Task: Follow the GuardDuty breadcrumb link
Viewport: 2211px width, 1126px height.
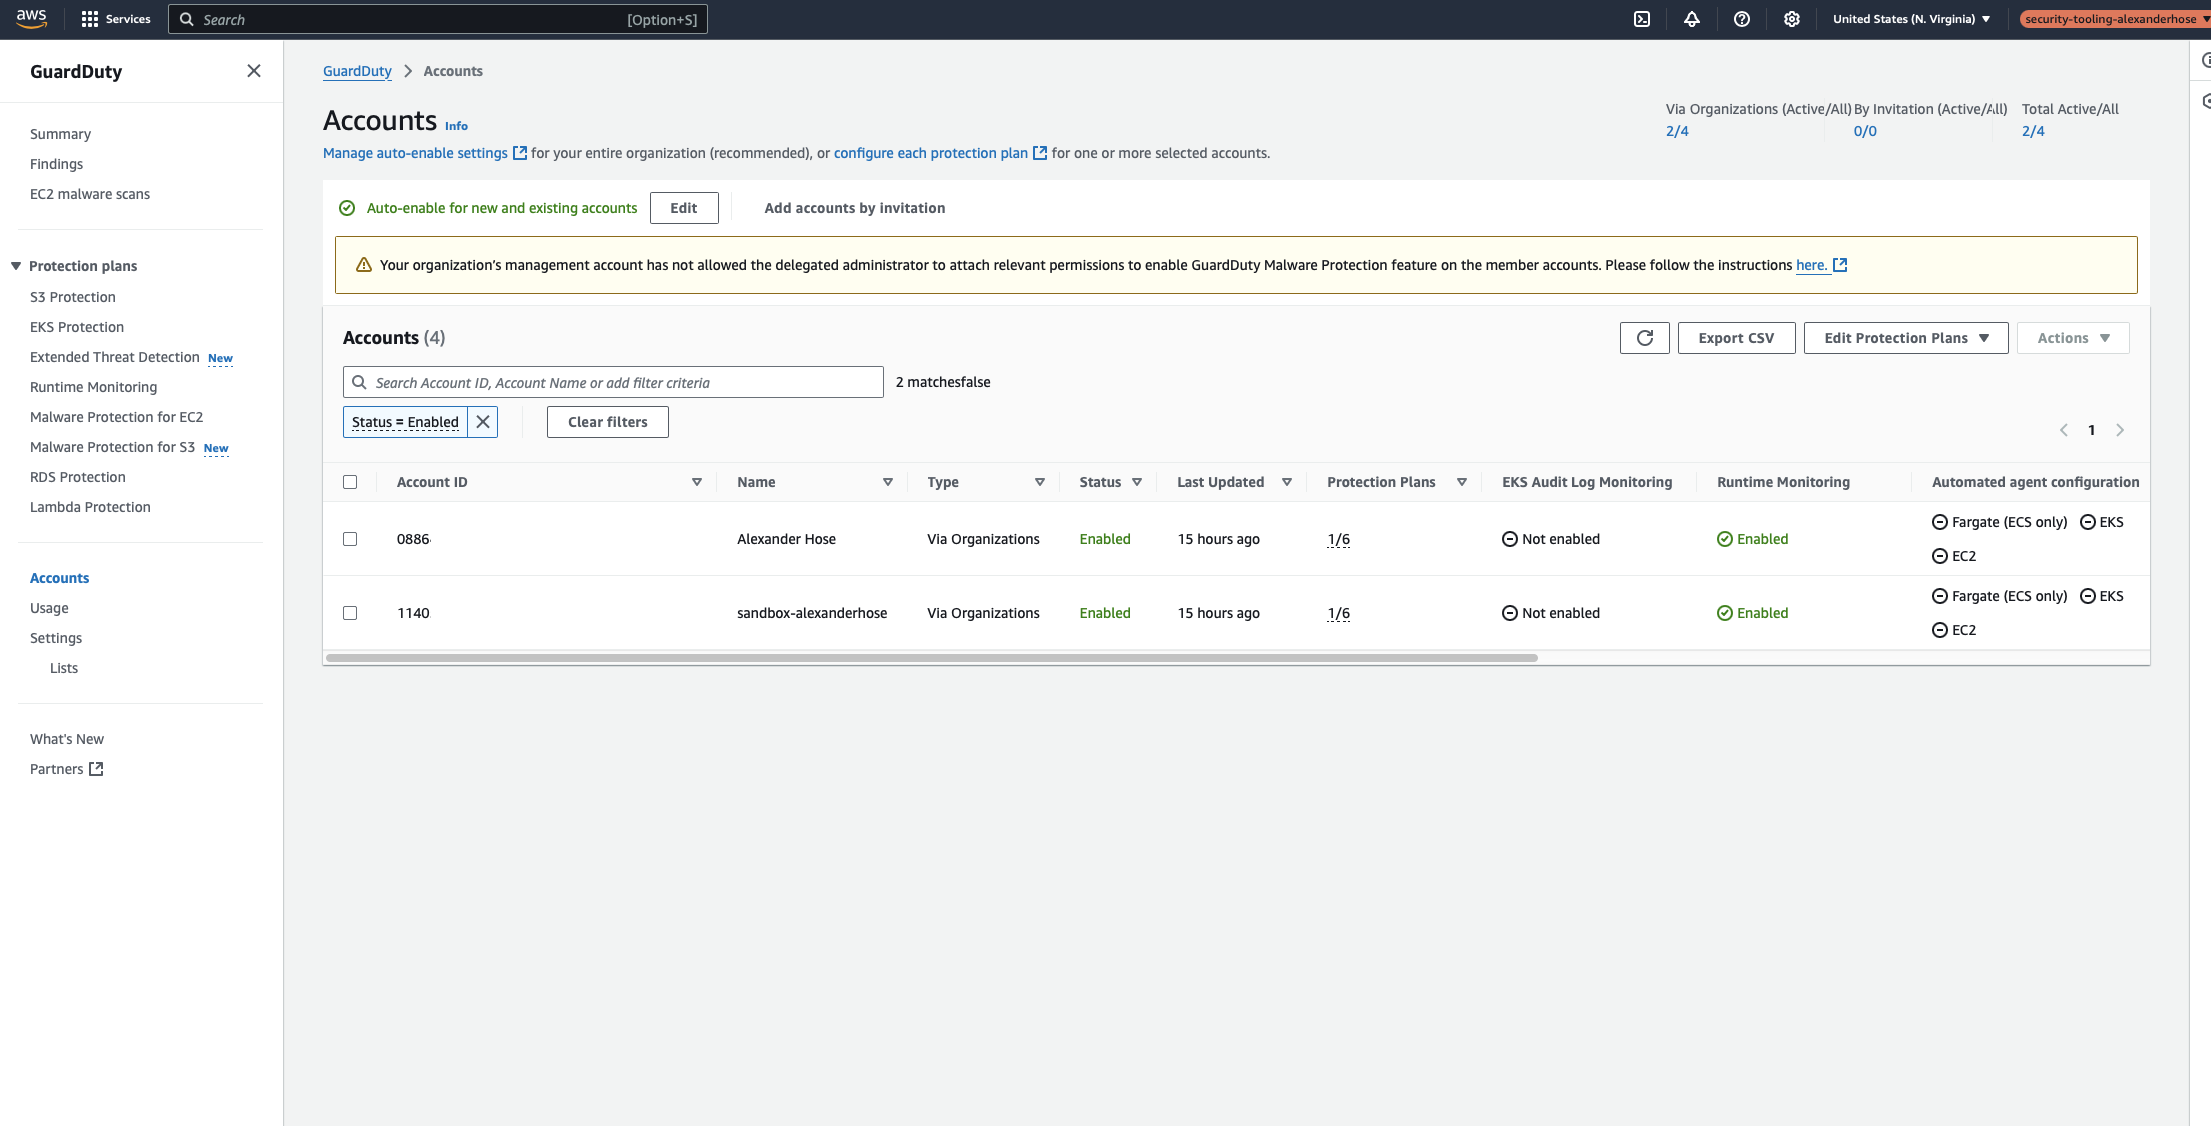Action: pyautogui.click(x=357, y=71)
